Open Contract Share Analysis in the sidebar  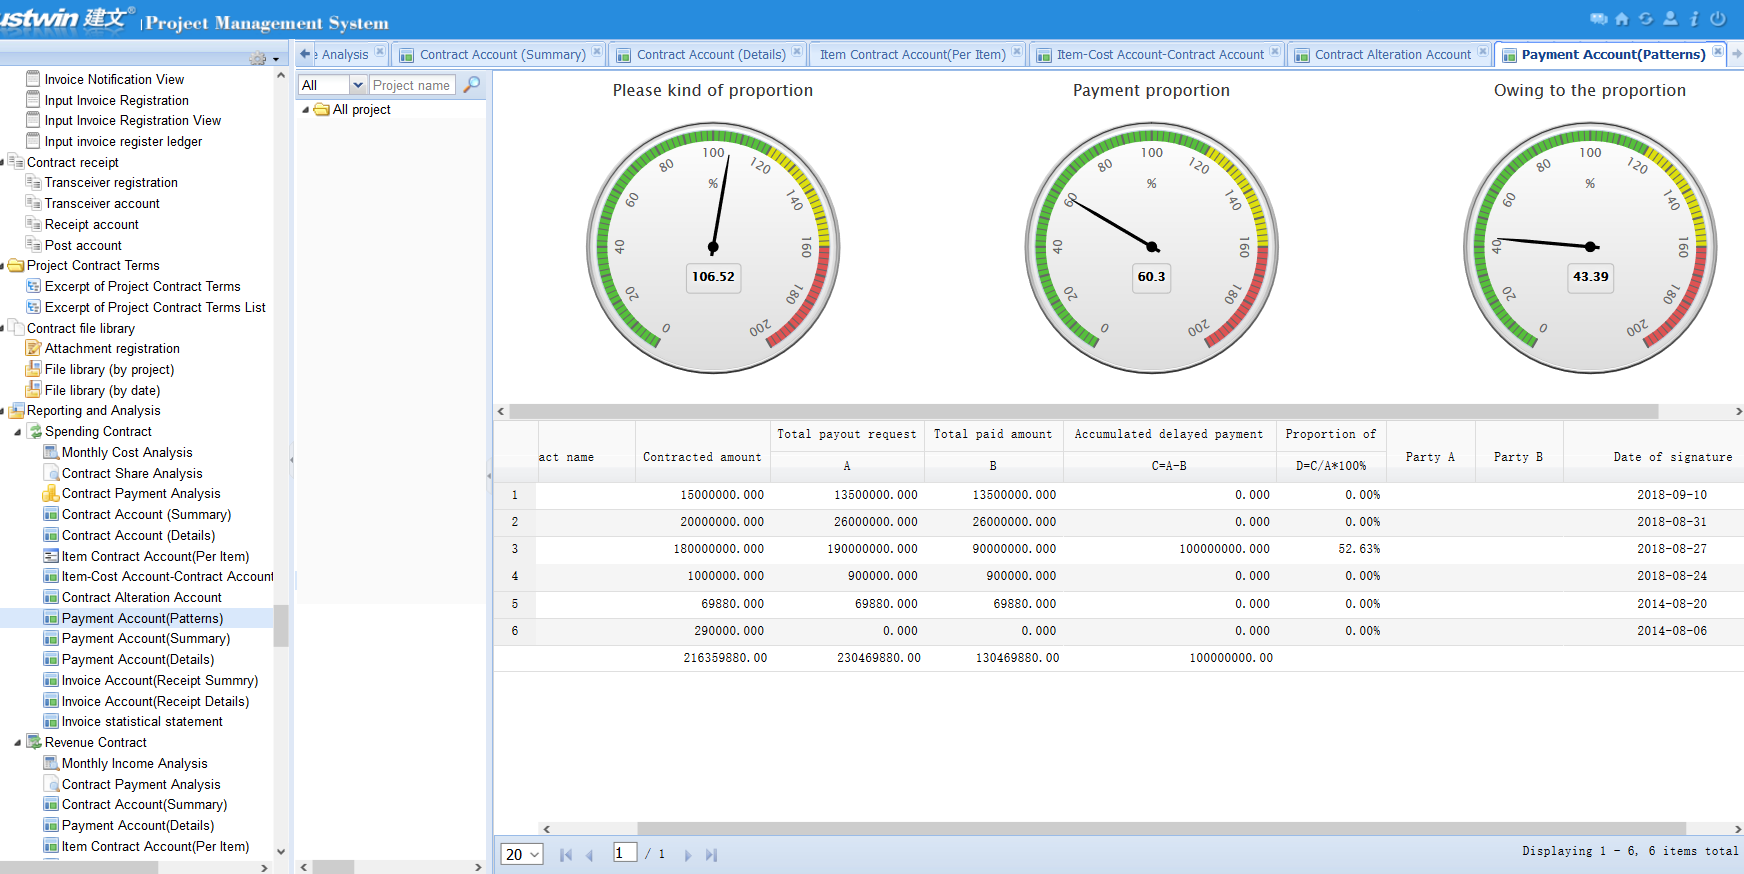[x=132, y=474]
